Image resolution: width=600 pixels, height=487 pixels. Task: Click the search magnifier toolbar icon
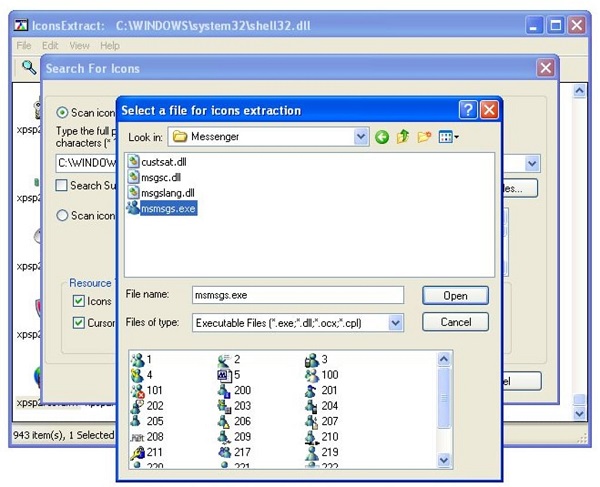pos(29,67)
